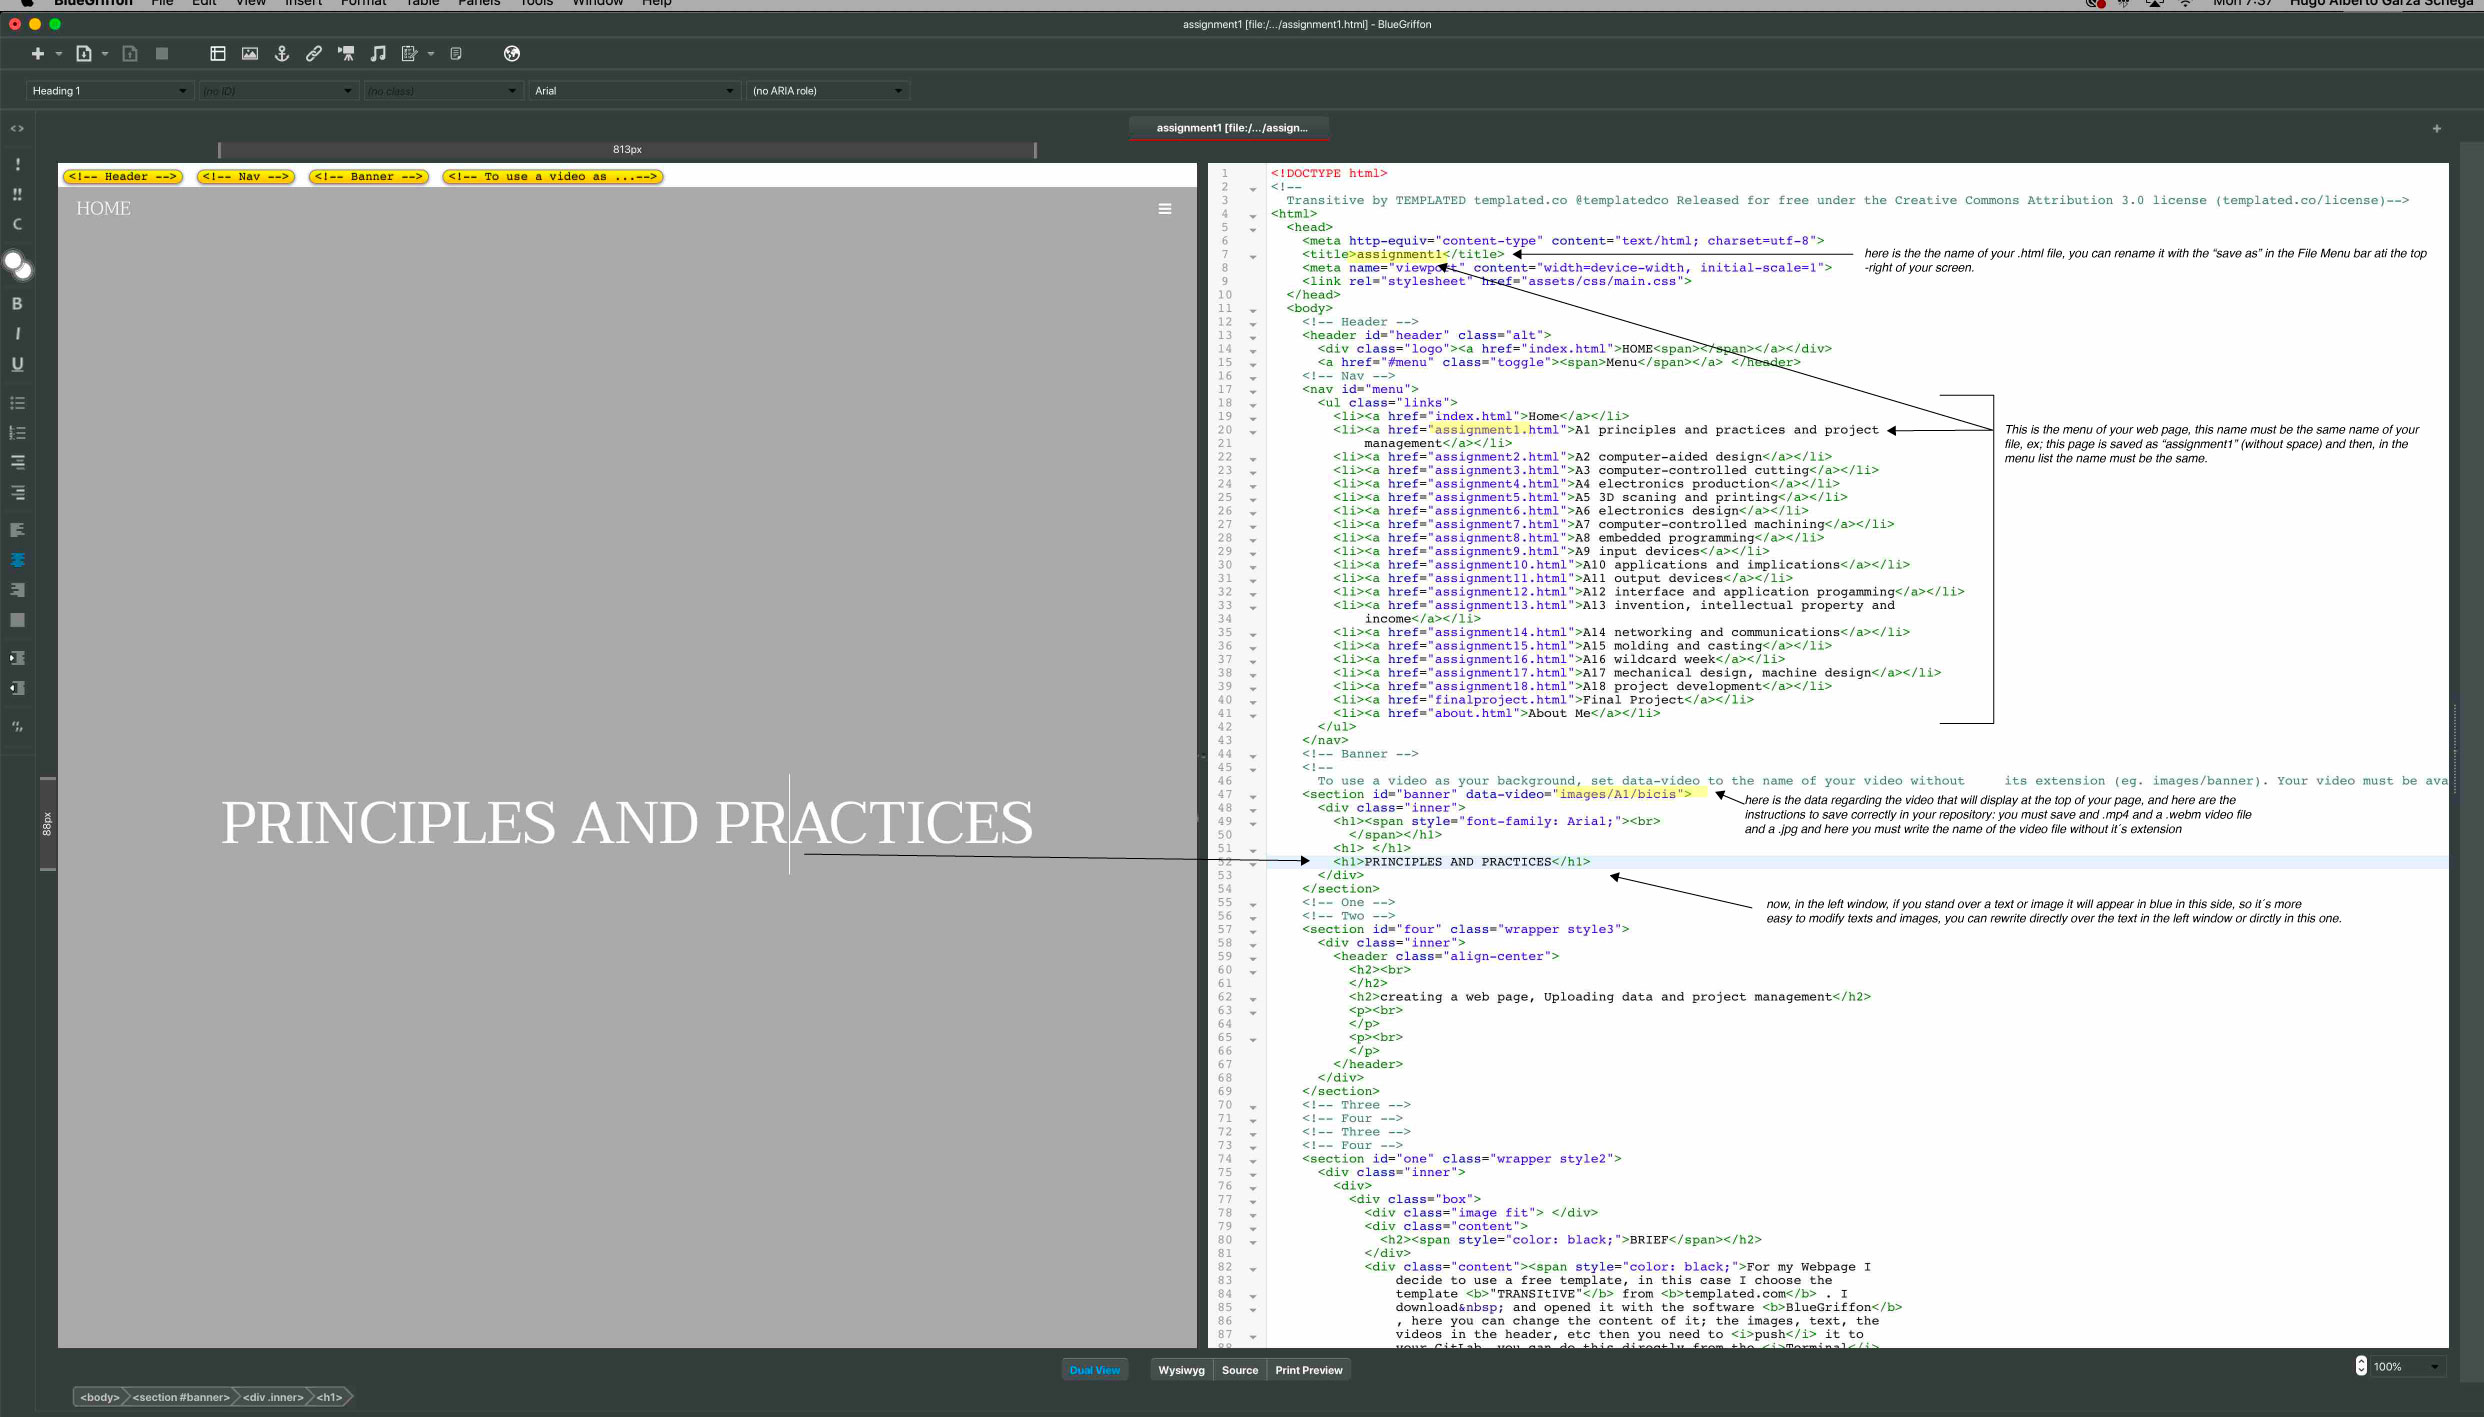
Task: Click the Print Preview button
Action: (x=1308, y=1370)
